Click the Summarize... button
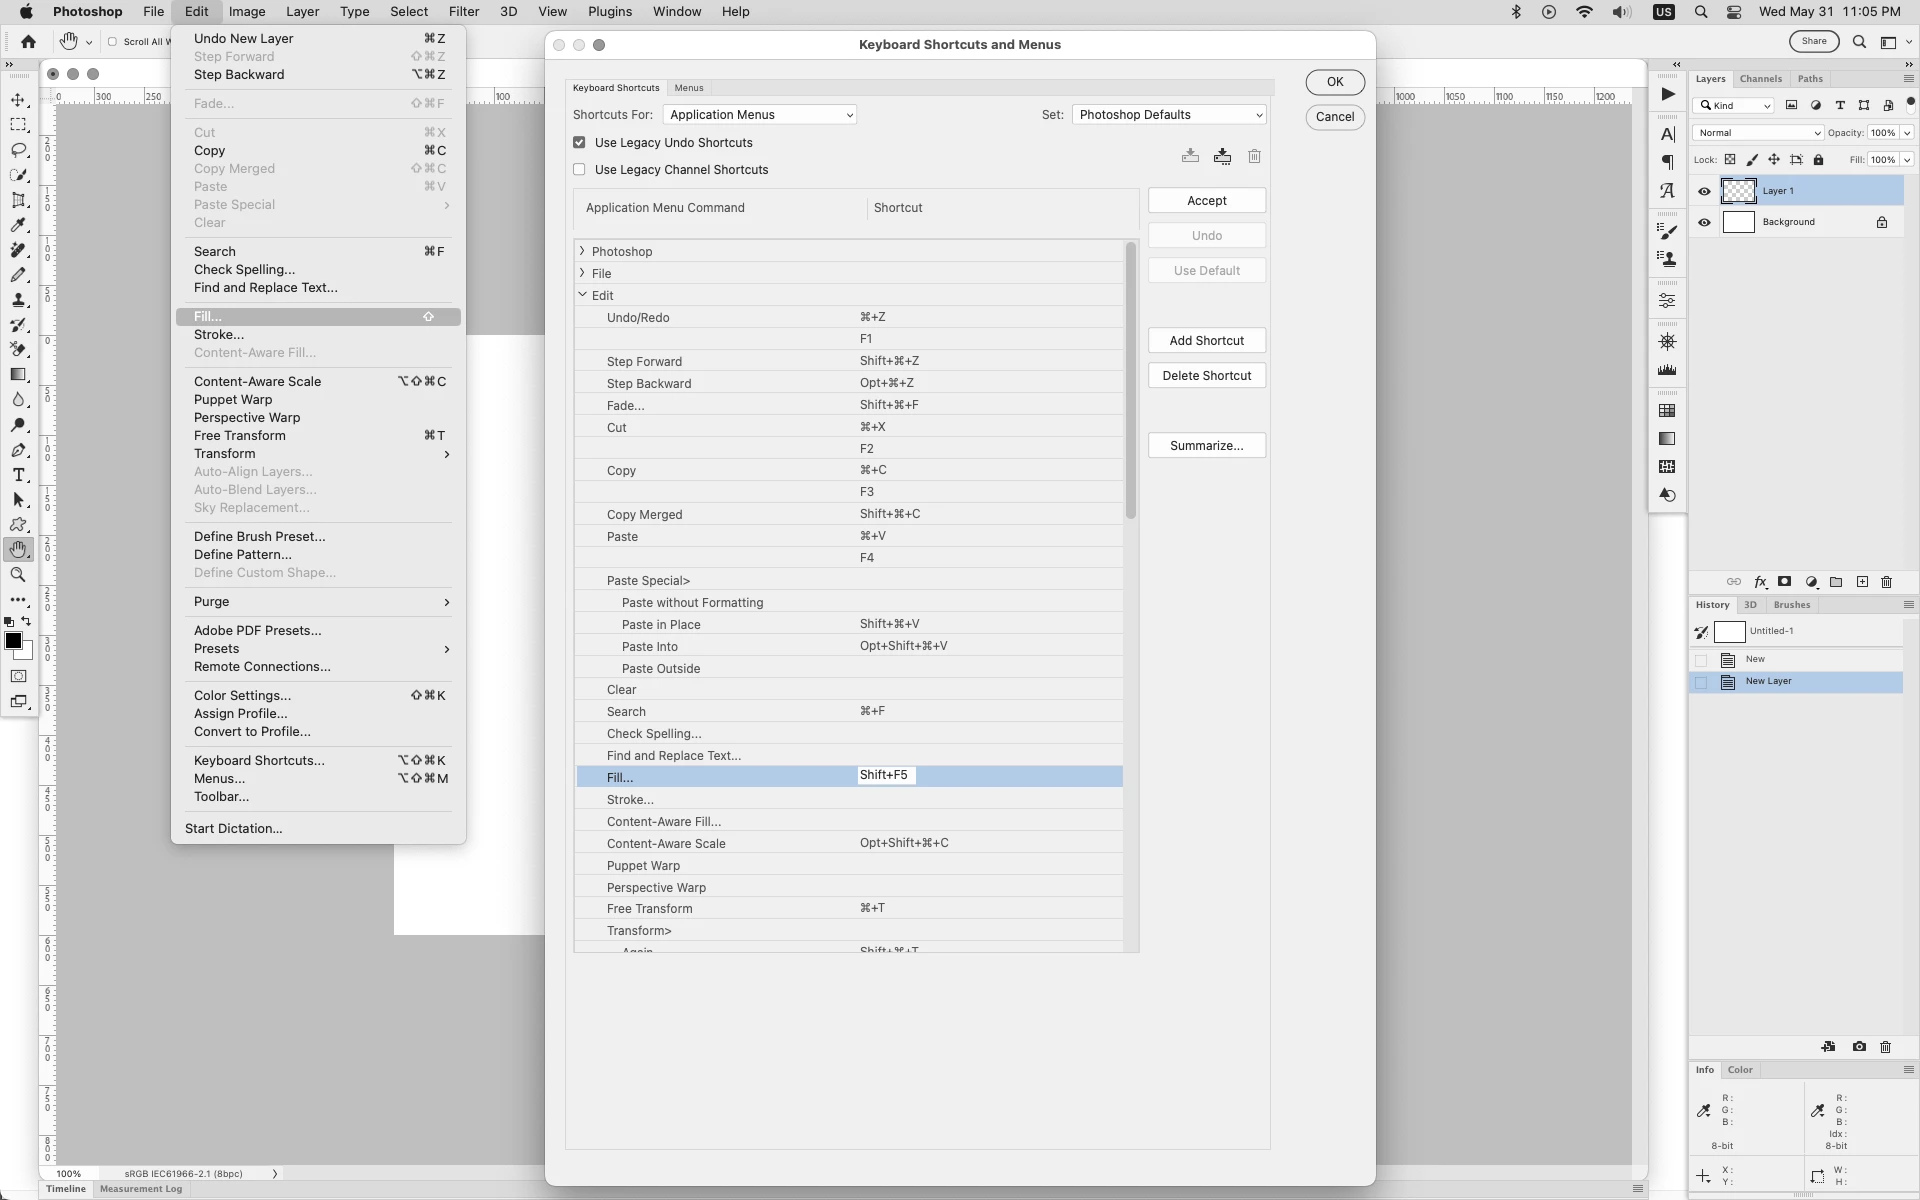The width and height of the screenshot is (1920, 1200). 1206,446
